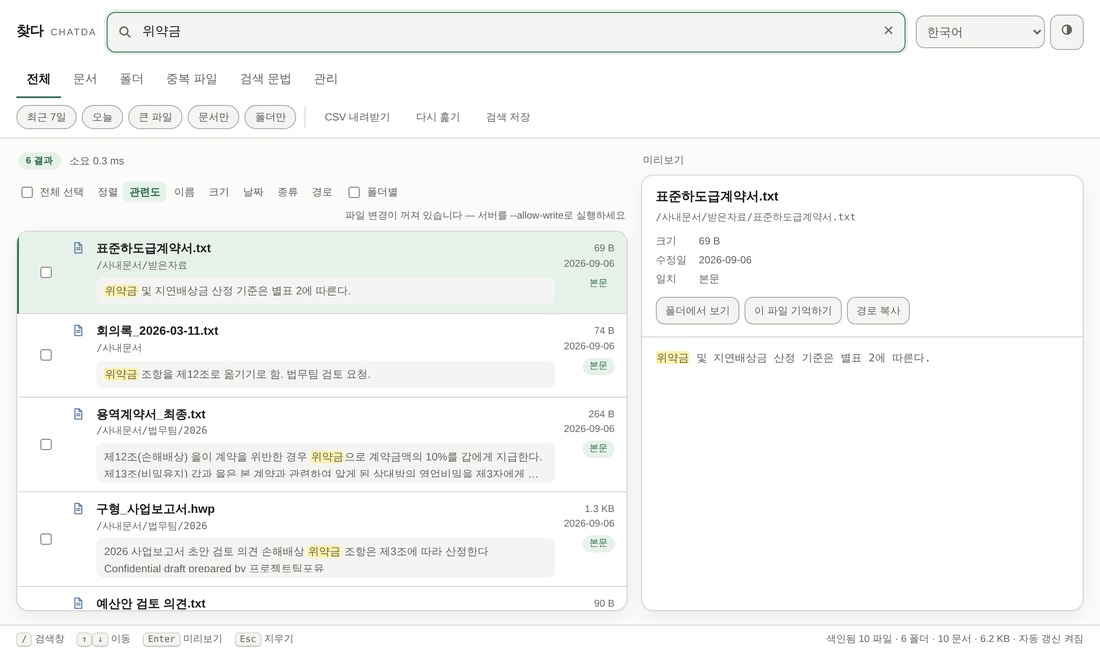Apply the 오늘 filter chip
The height and width of the screenshot is (654, 1100).
click(x=102, y=117)
